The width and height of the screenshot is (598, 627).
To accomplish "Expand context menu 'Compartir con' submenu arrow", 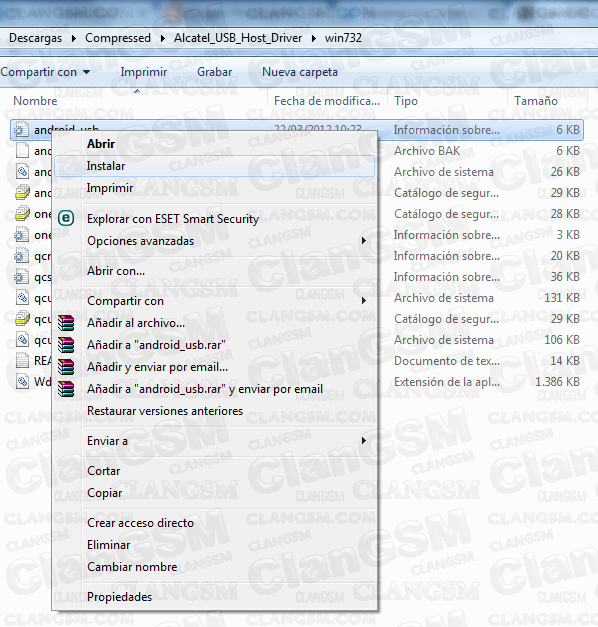I will pos(364,301).
